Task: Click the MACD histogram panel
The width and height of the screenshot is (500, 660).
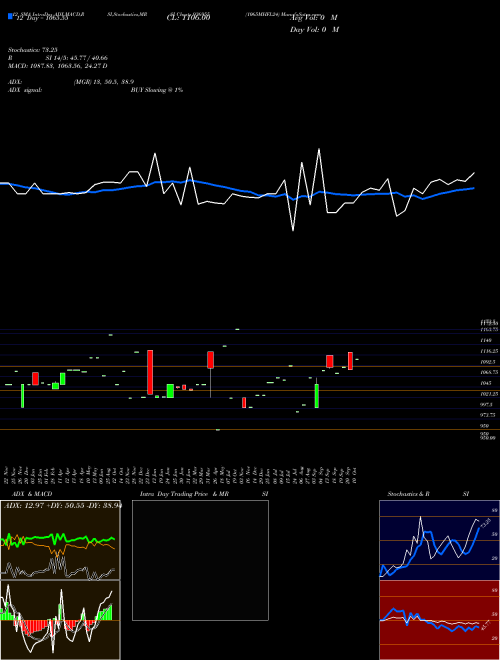Action: point(60,620)
